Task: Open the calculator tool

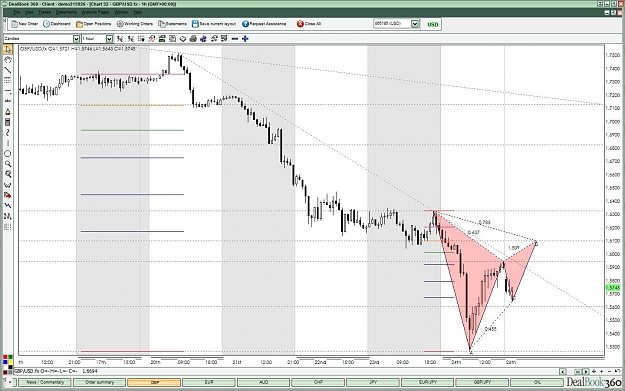Action: 8,122
